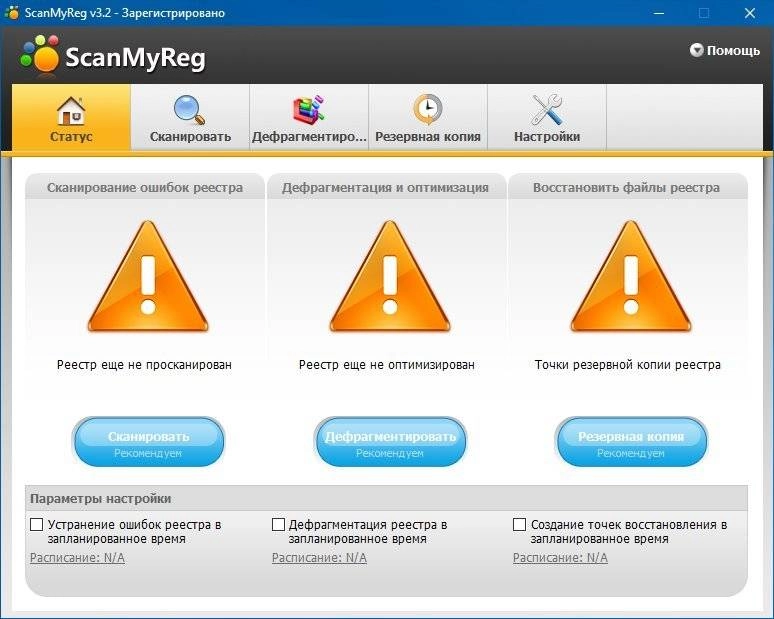Open the Помощь dropdown arrow

[696, 50]
